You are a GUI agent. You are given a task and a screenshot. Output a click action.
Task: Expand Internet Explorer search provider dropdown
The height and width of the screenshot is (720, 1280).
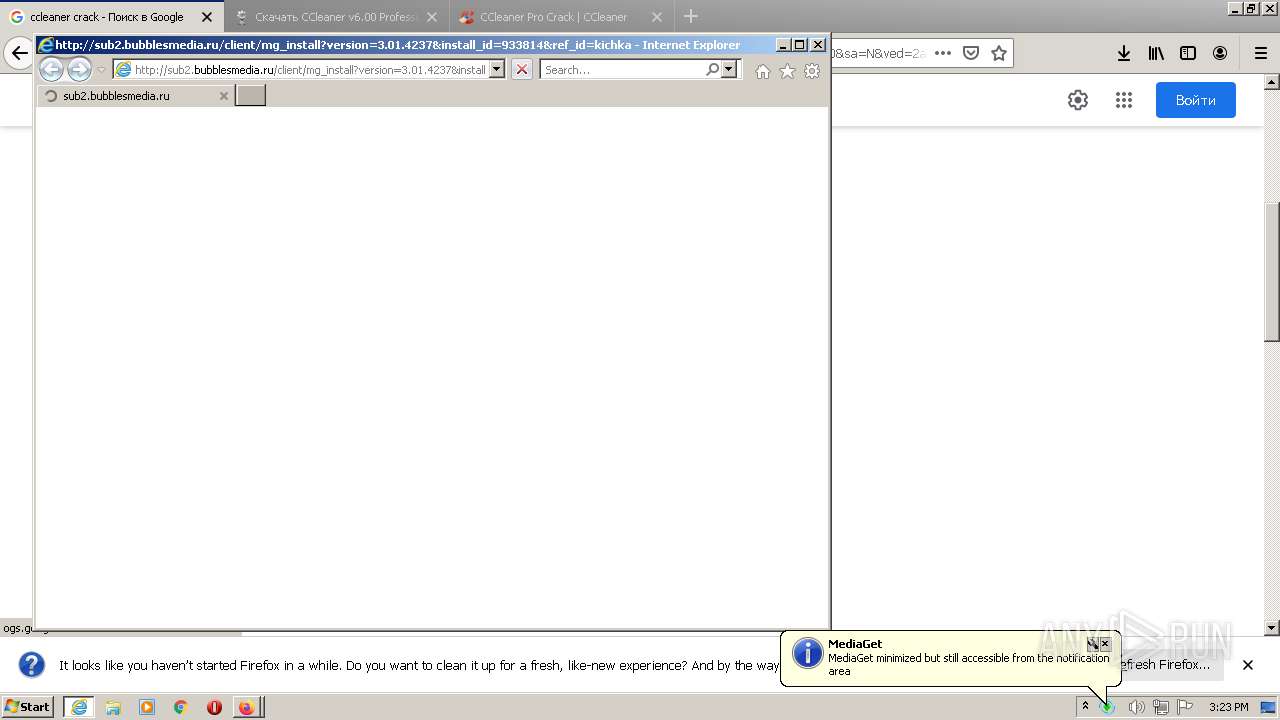click(728, 69)
